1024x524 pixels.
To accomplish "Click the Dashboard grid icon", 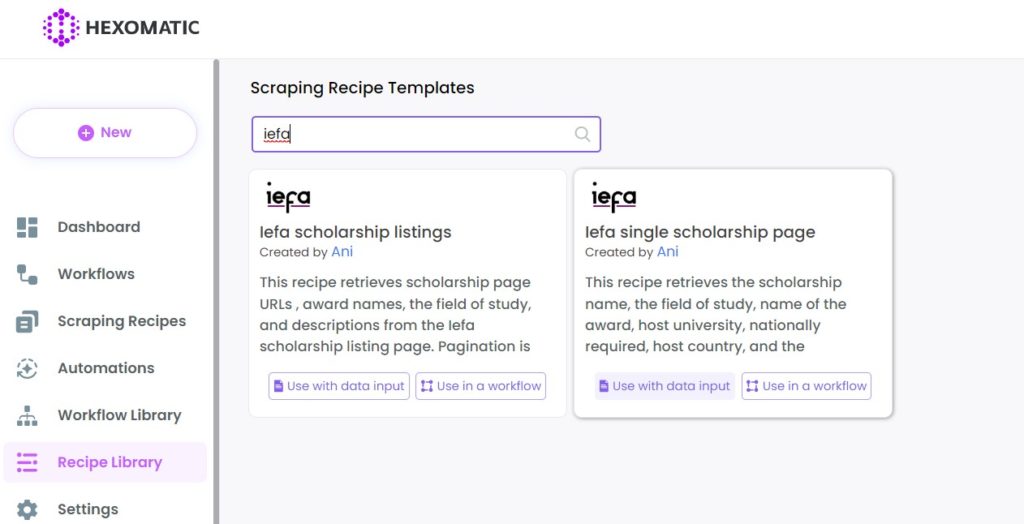I will click(27, 227).
